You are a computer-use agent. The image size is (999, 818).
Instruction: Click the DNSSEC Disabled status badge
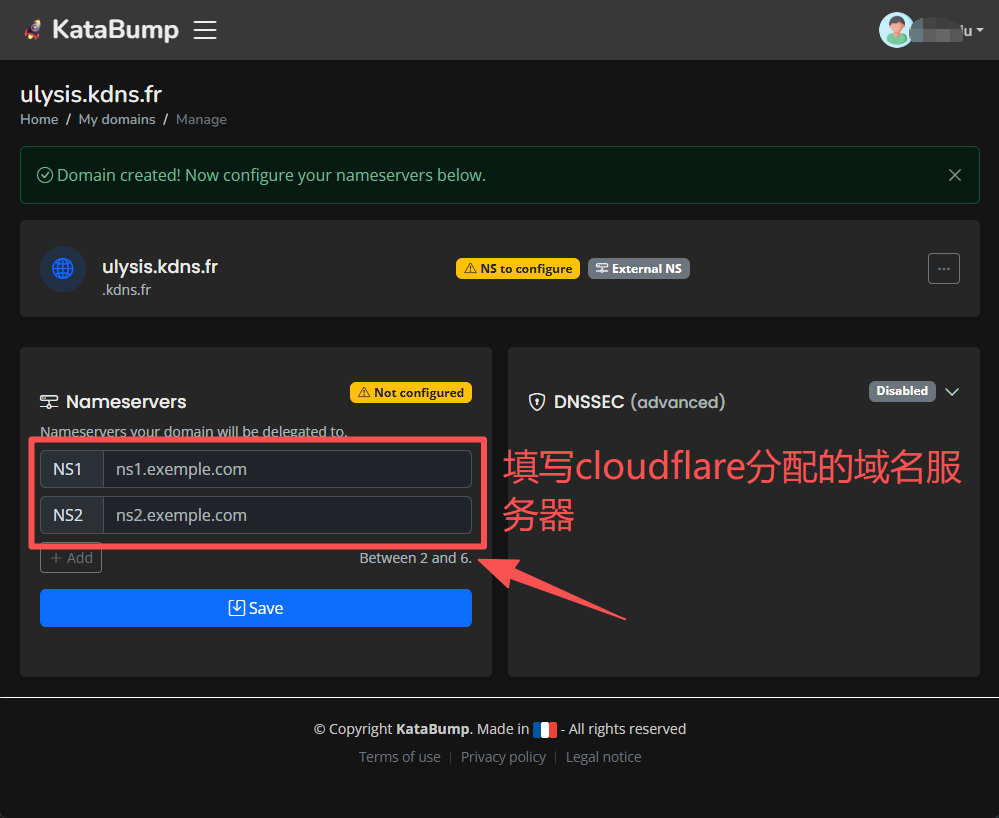click(x=902, y=391)
